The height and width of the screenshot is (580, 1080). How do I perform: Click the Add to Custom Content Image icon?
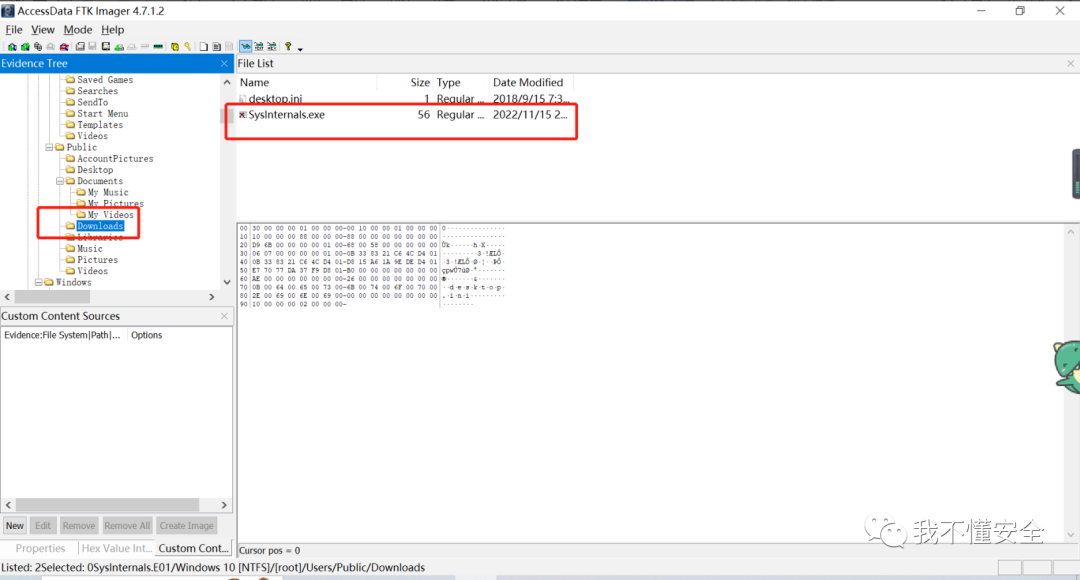(x=119, y=47)
